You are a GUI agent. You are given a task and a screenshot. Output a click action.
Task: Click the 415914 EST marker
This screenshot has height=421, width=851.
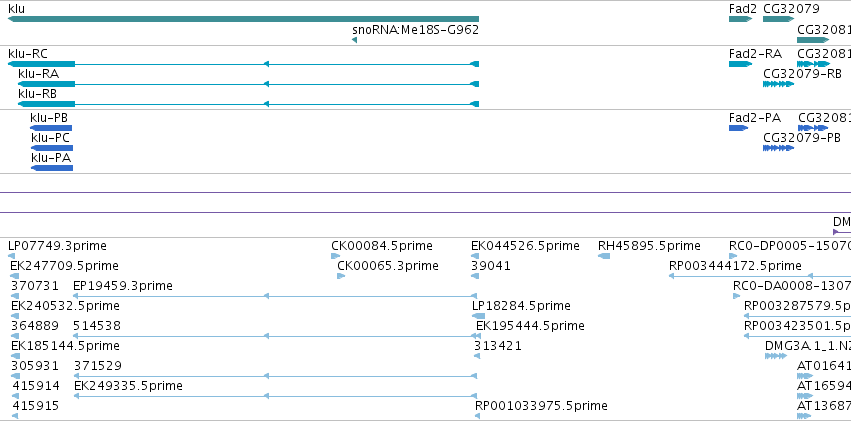(16, 396)
